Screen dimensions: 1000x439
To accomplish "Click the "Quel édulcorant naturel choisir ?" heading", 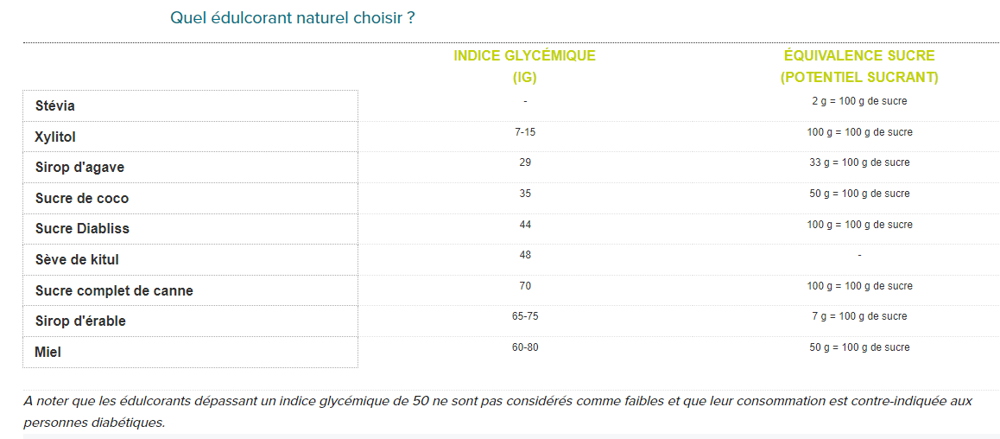I will [293, 18].
